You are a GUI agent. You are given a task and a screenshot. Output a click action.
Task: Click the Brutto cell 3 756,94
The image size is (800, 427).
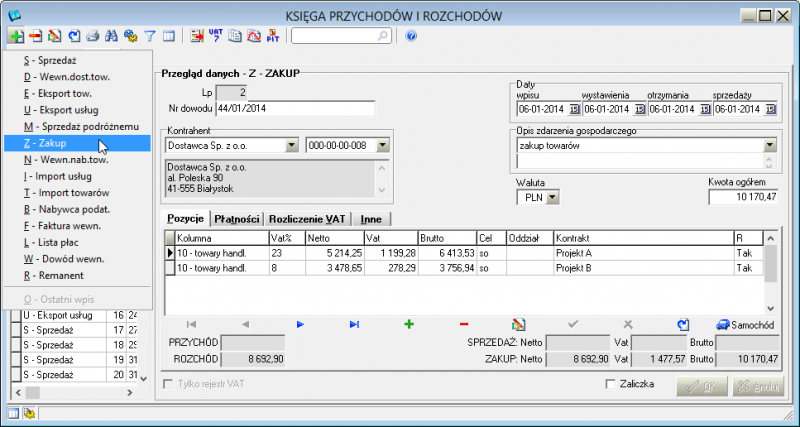[x=447, y=268]
